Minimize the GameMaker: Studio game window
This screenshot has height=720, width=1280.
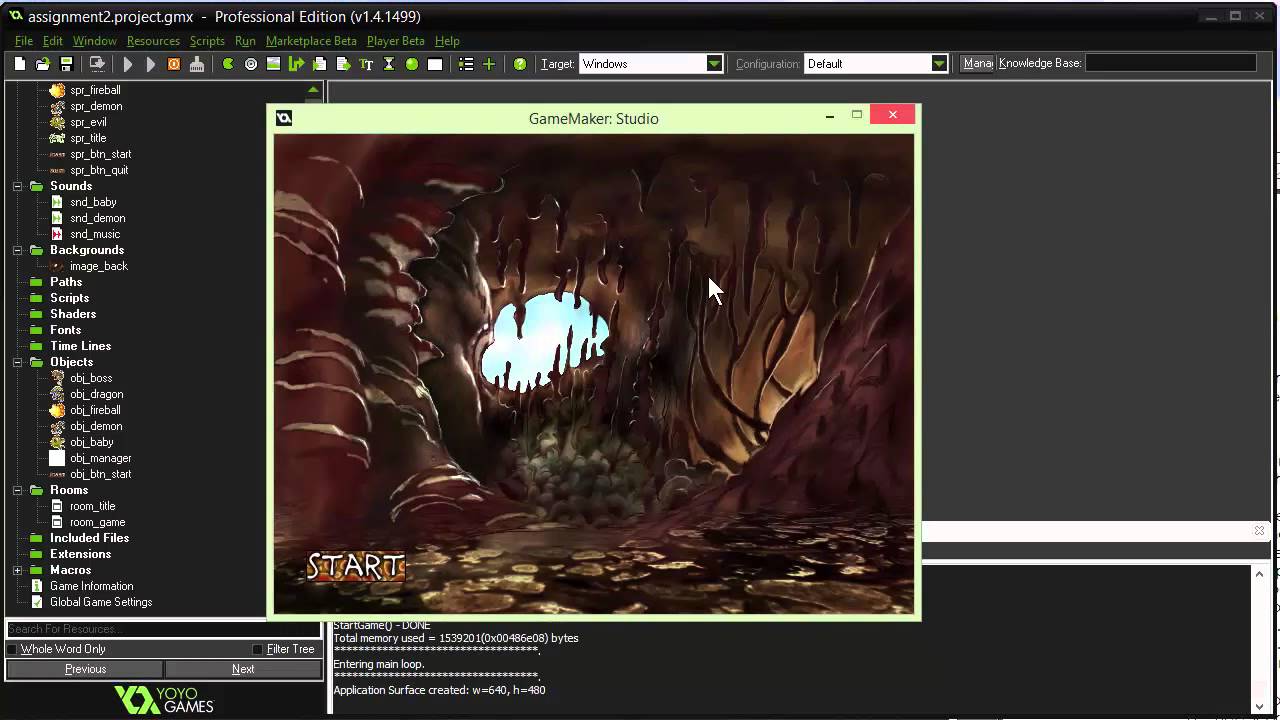pyautogui.click(x=830, y=116)
